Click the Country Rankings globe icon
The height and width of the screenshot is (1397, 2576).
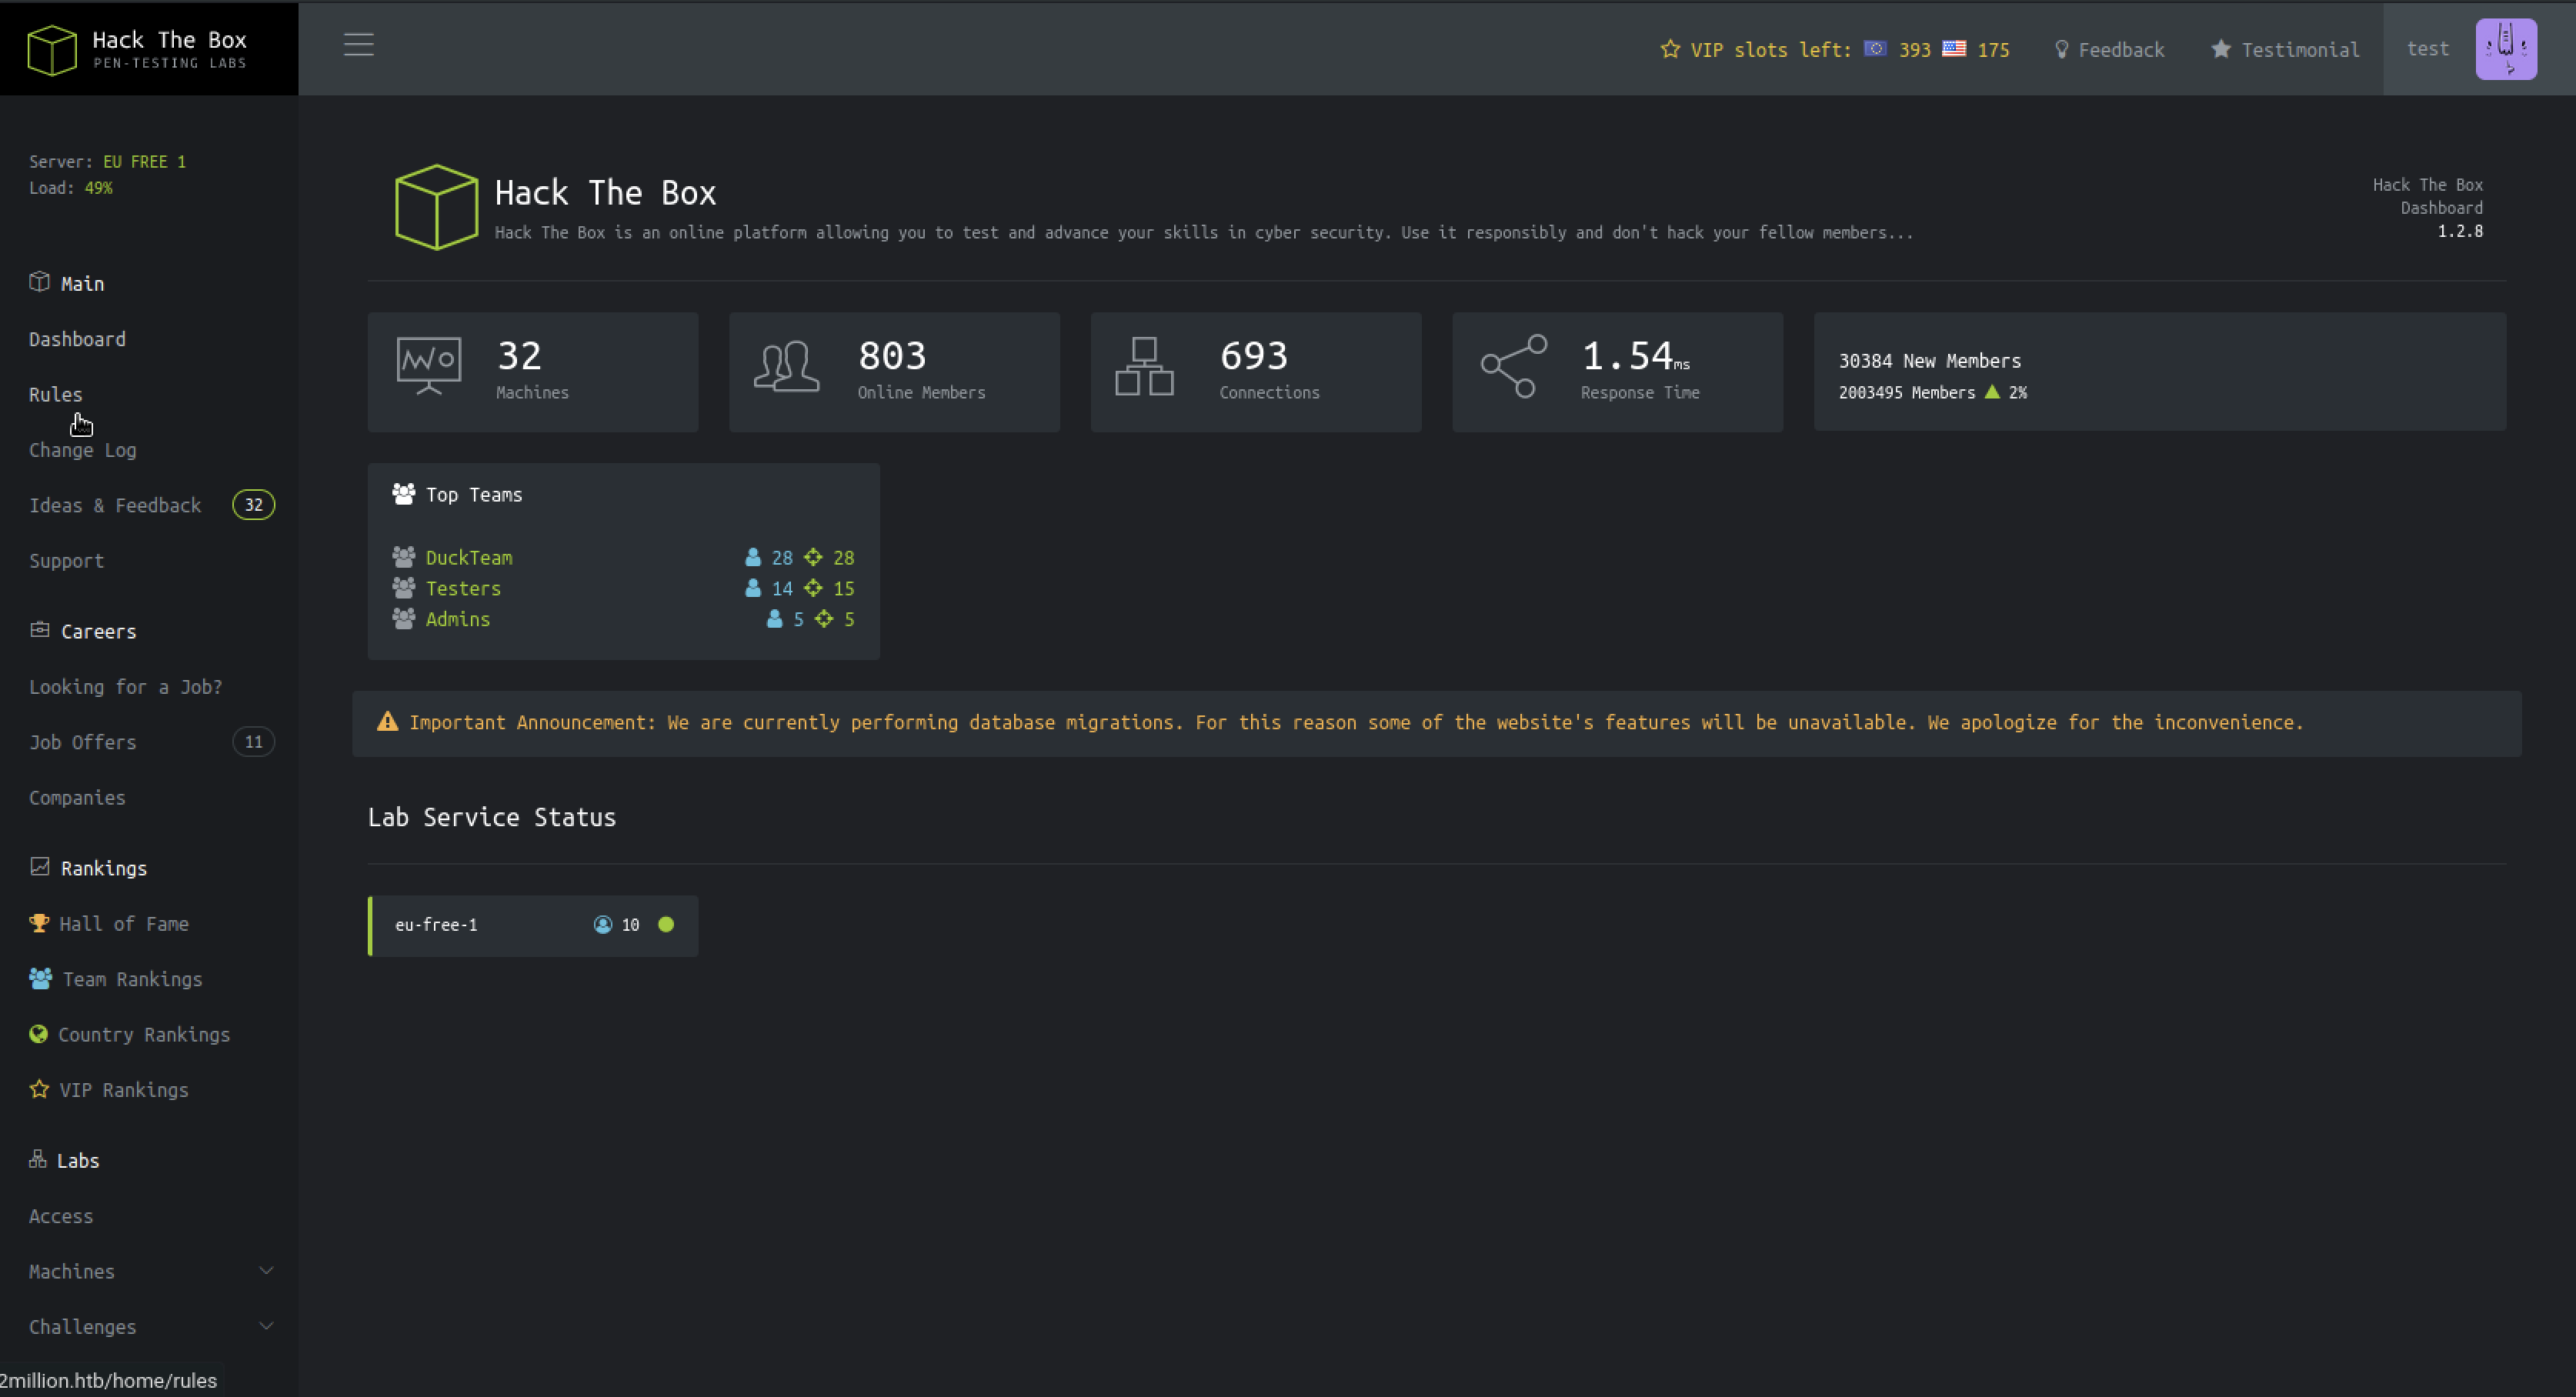pos(38,1034)
